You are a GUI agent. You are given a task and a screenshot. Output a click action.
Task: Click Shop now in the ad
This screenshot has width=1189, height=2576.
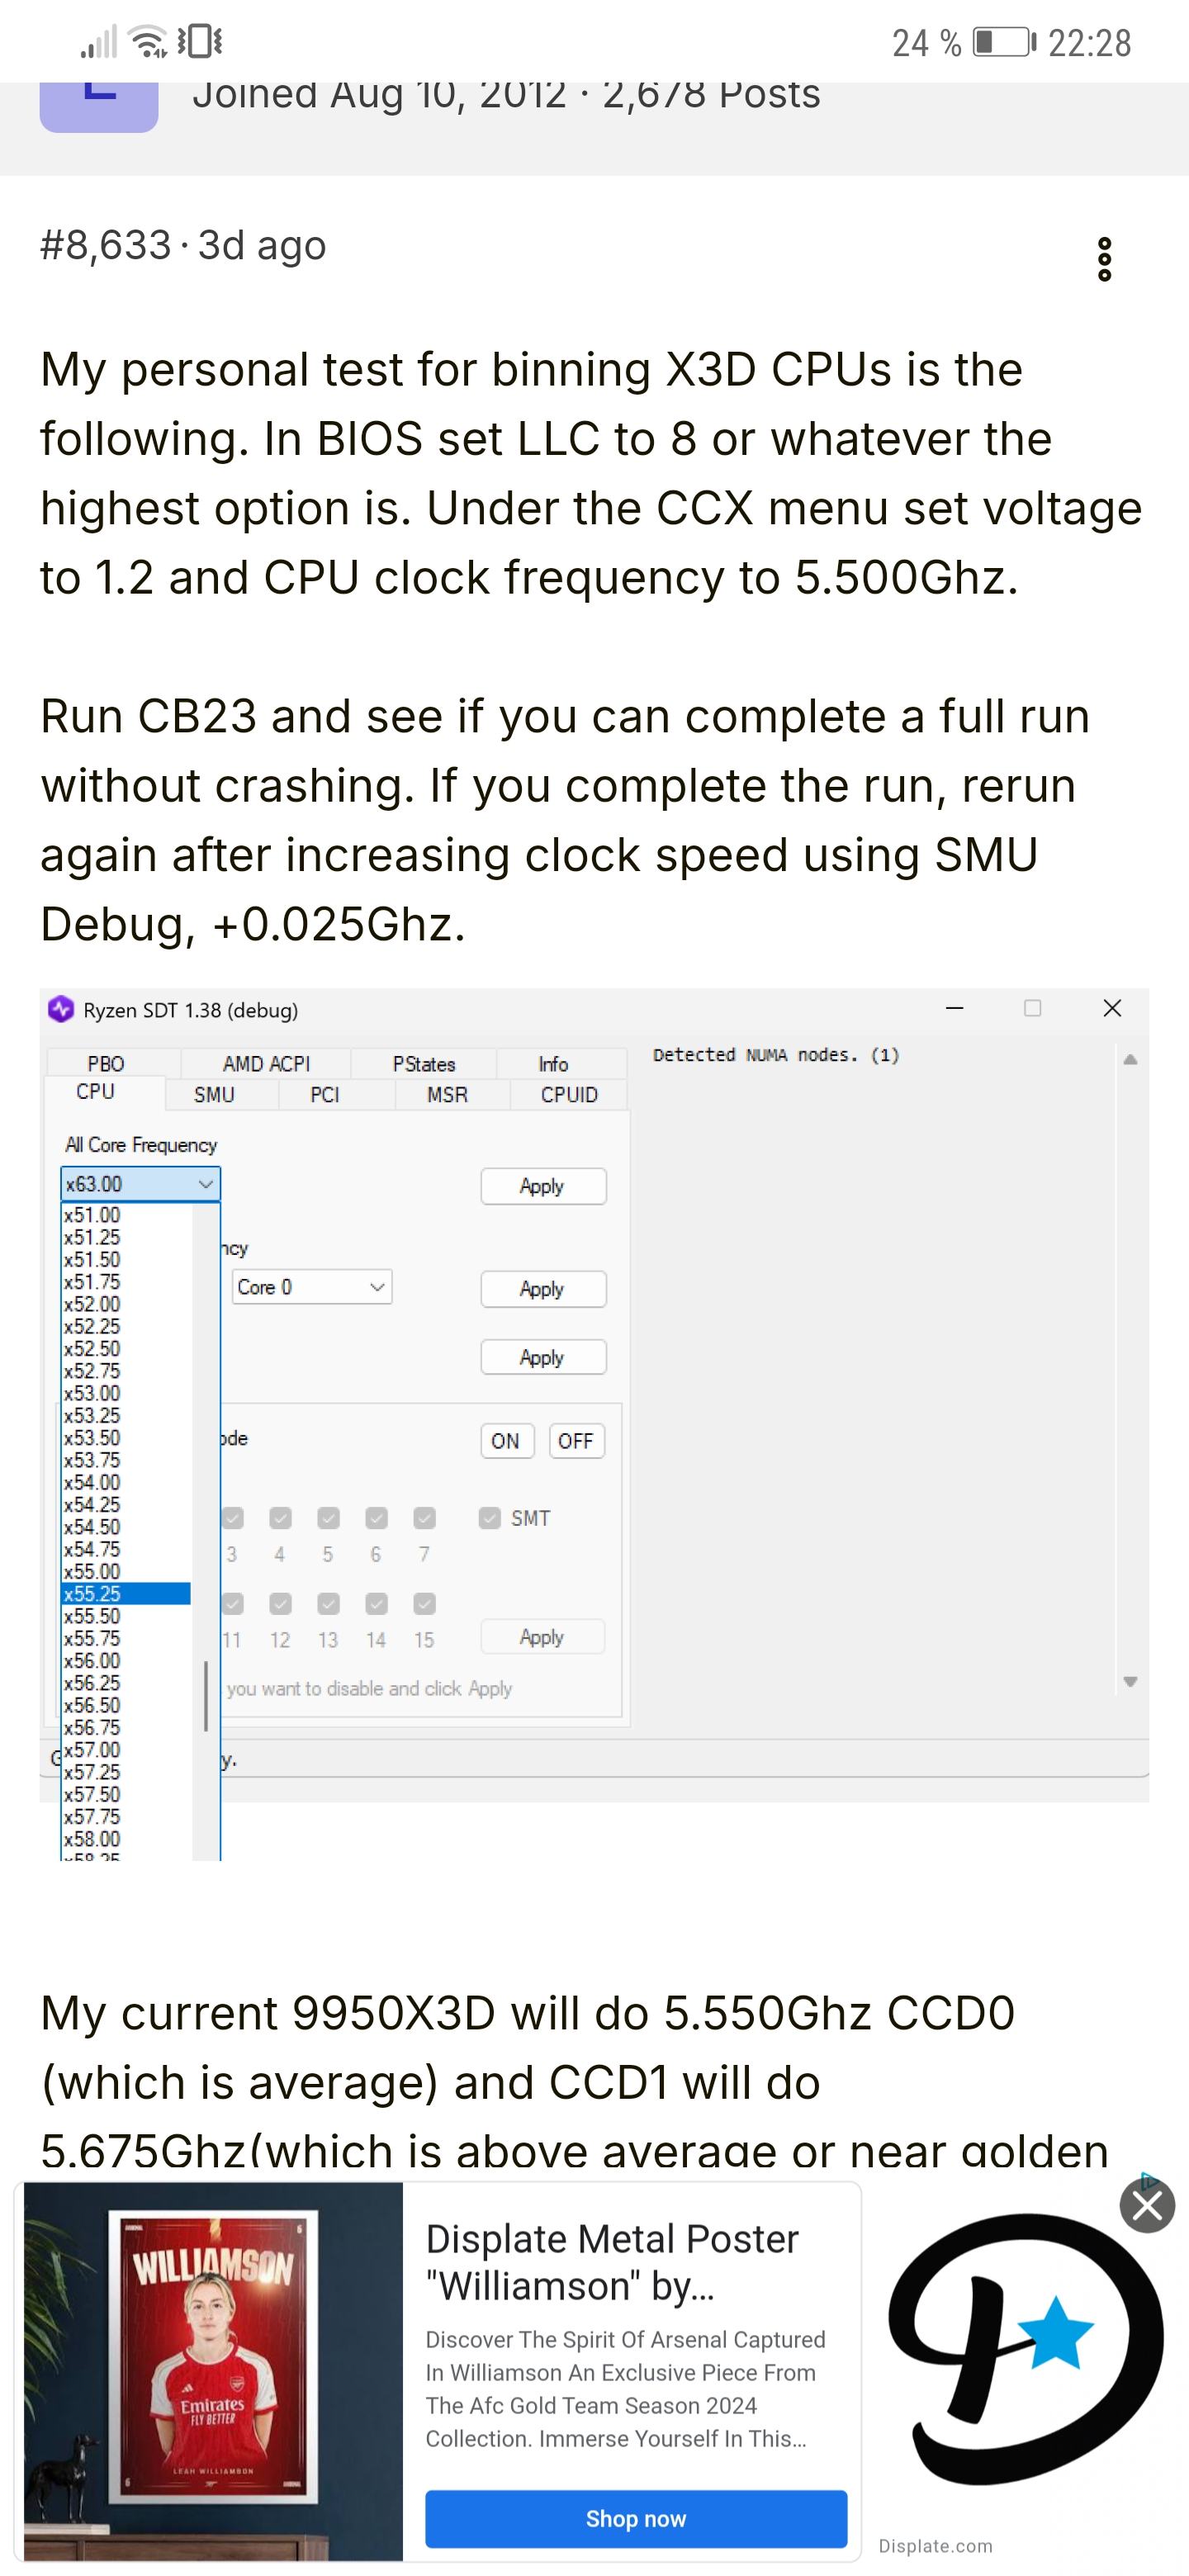tap(635, 2518)
